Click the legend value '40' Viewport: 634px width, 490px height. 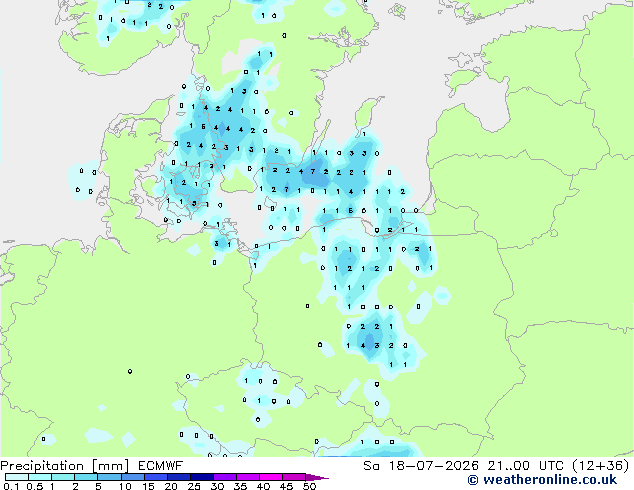263,486
